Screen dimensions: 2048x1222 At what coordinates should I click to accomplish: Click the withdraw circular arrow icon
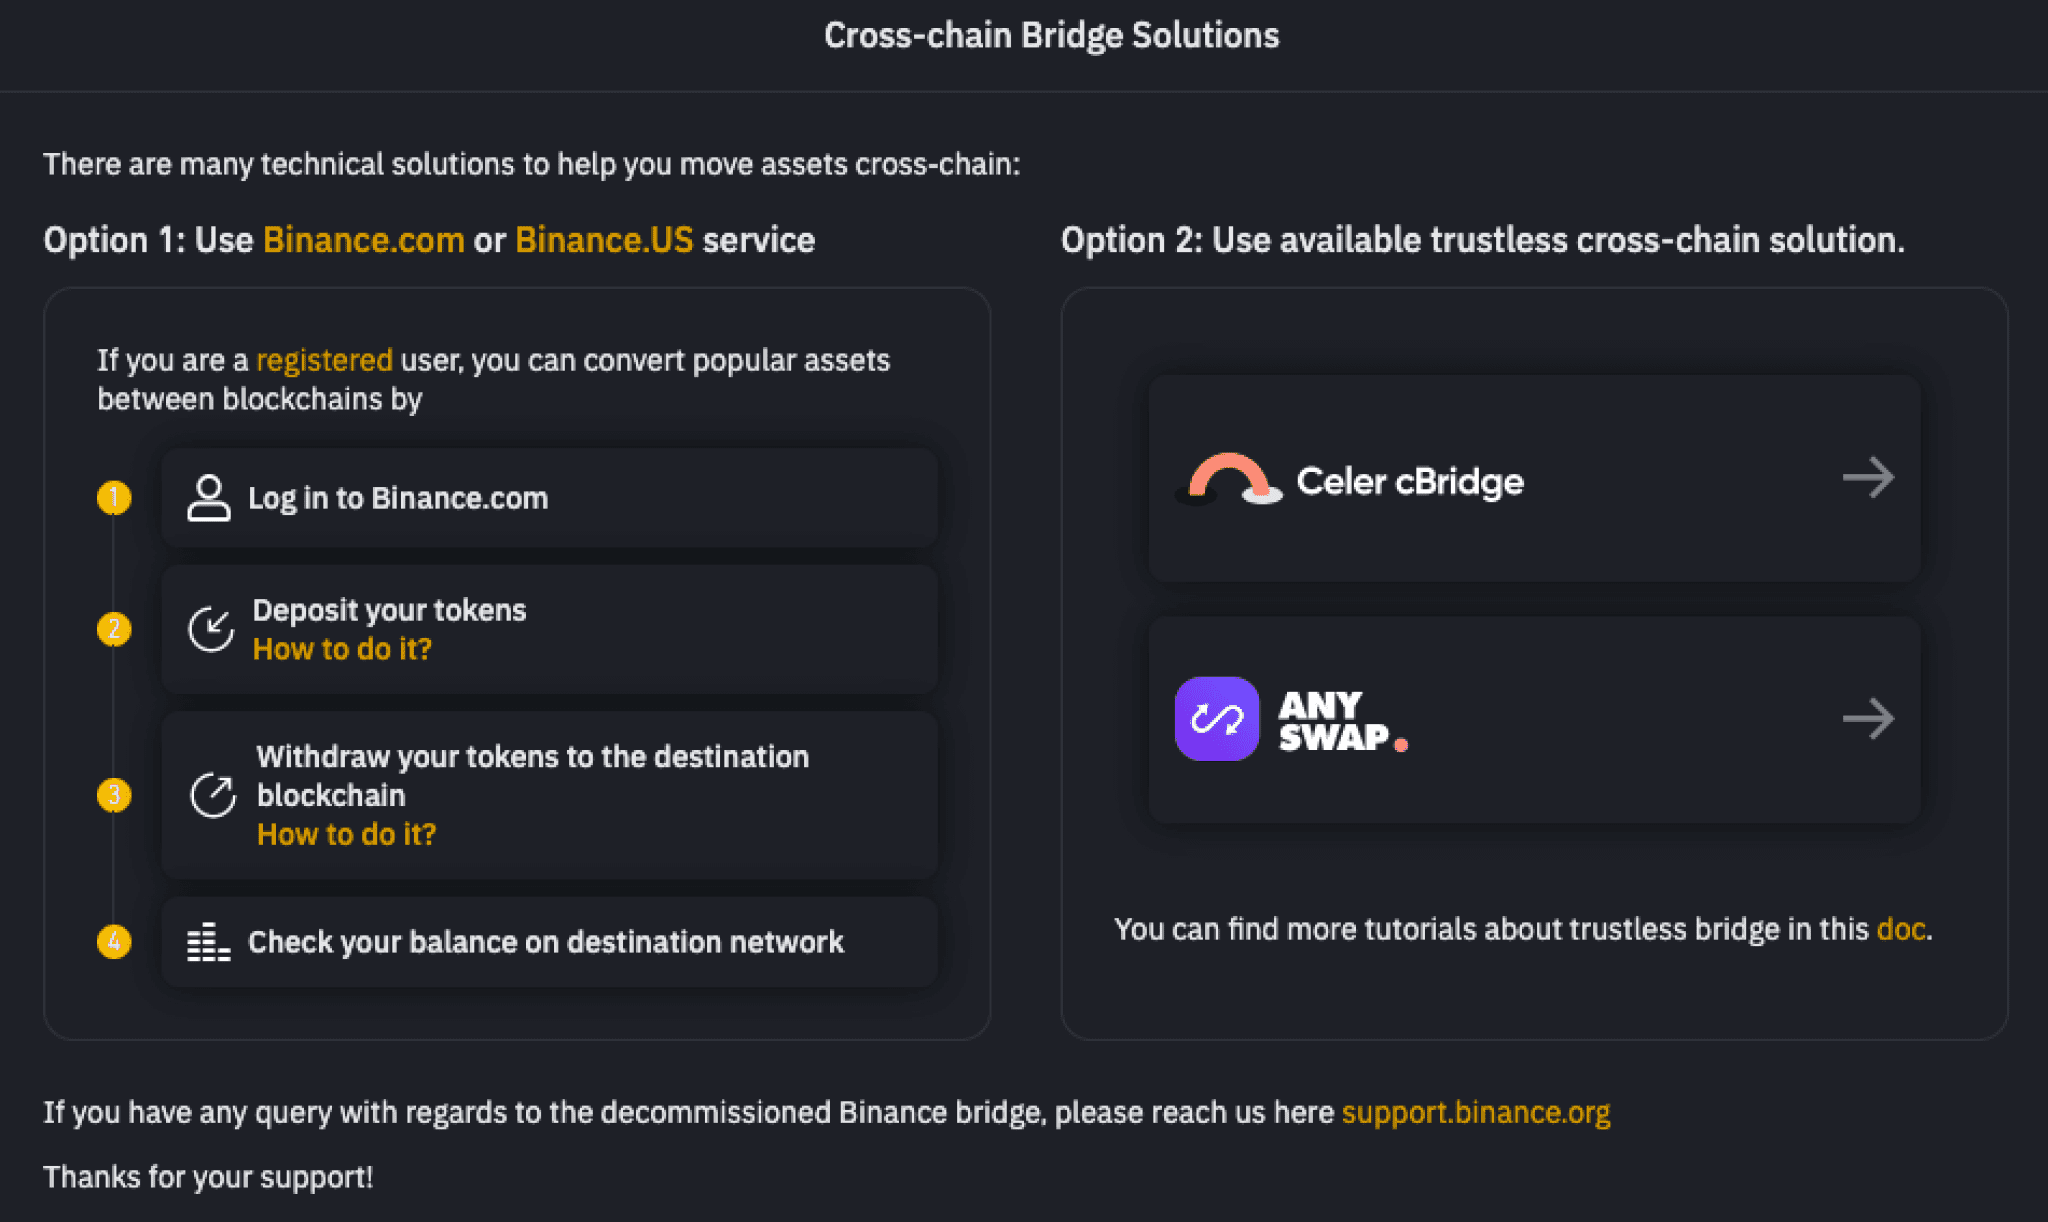[x=213, y=796]
